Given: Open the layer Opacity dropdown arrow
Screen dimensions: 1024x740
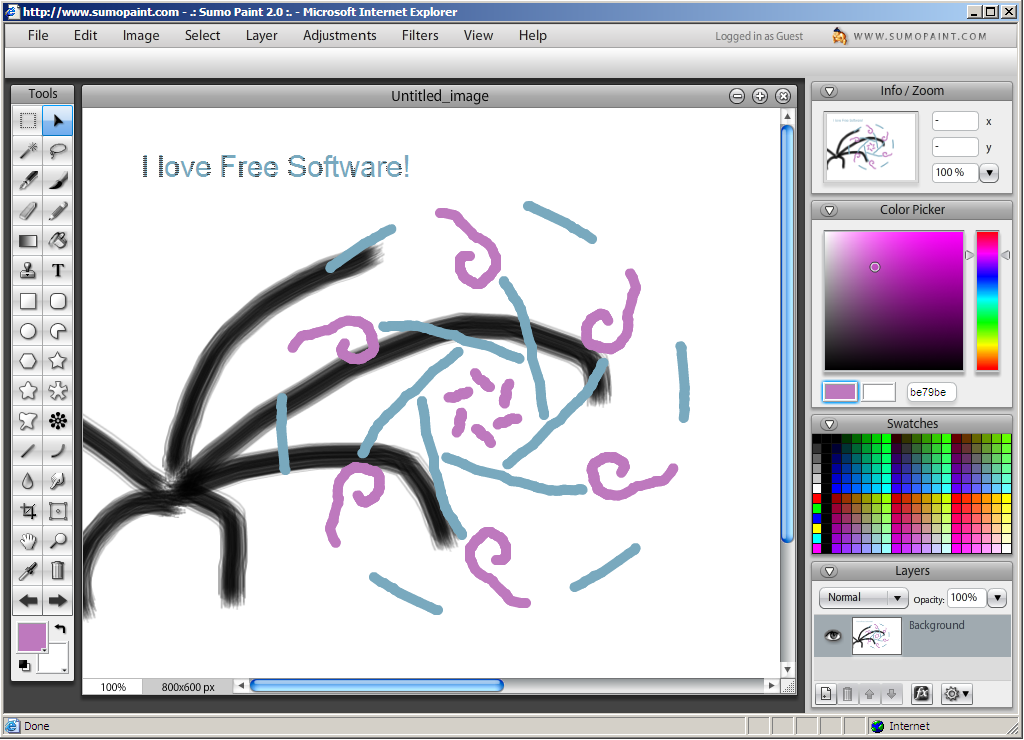Looking at the screenshot, I should [x=997, y=598].
